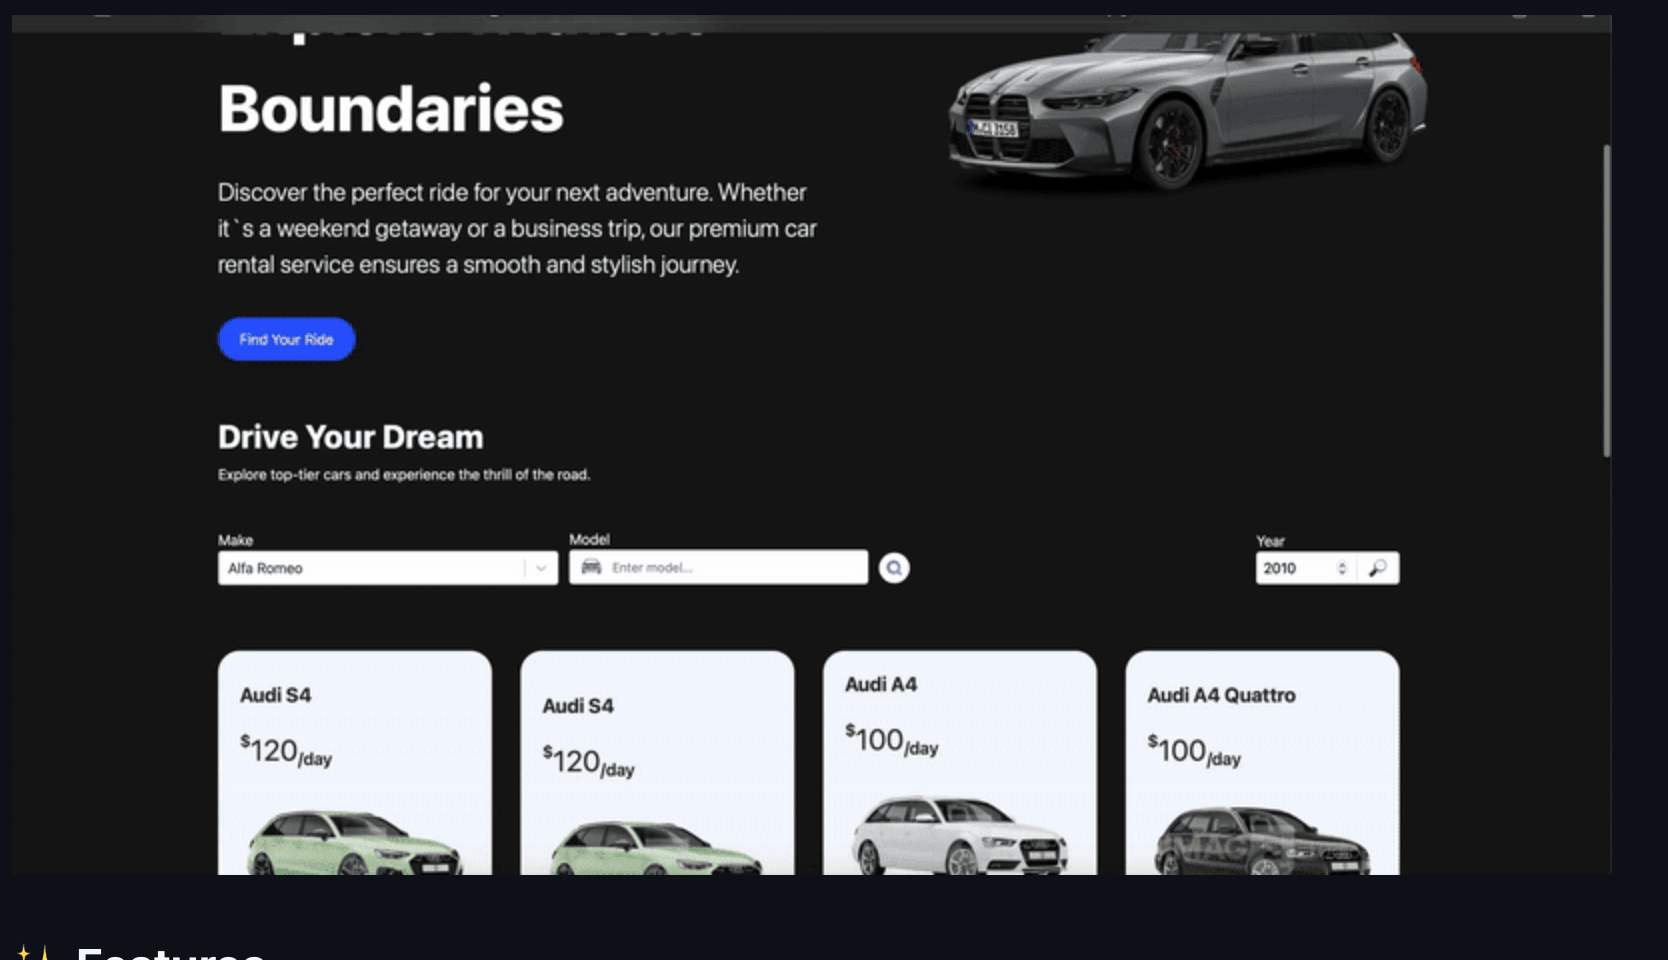Choose the Audi A4 Quattro card
The width and height of the screenshot is (1668, 960).
coord(1262,762)
